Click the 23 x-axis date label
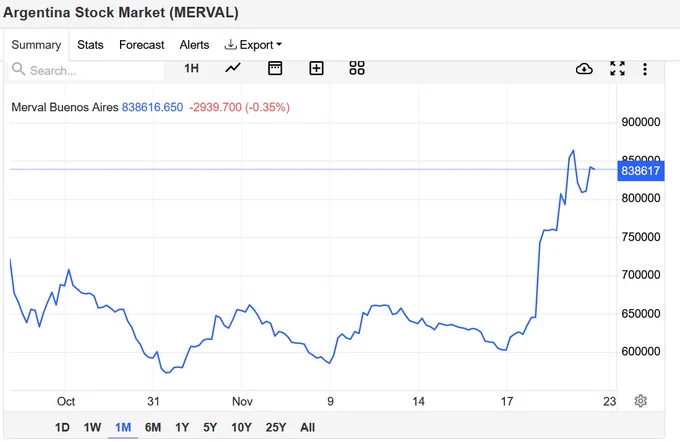The height and width of the screenshot is (442, 680). (609, 401)
